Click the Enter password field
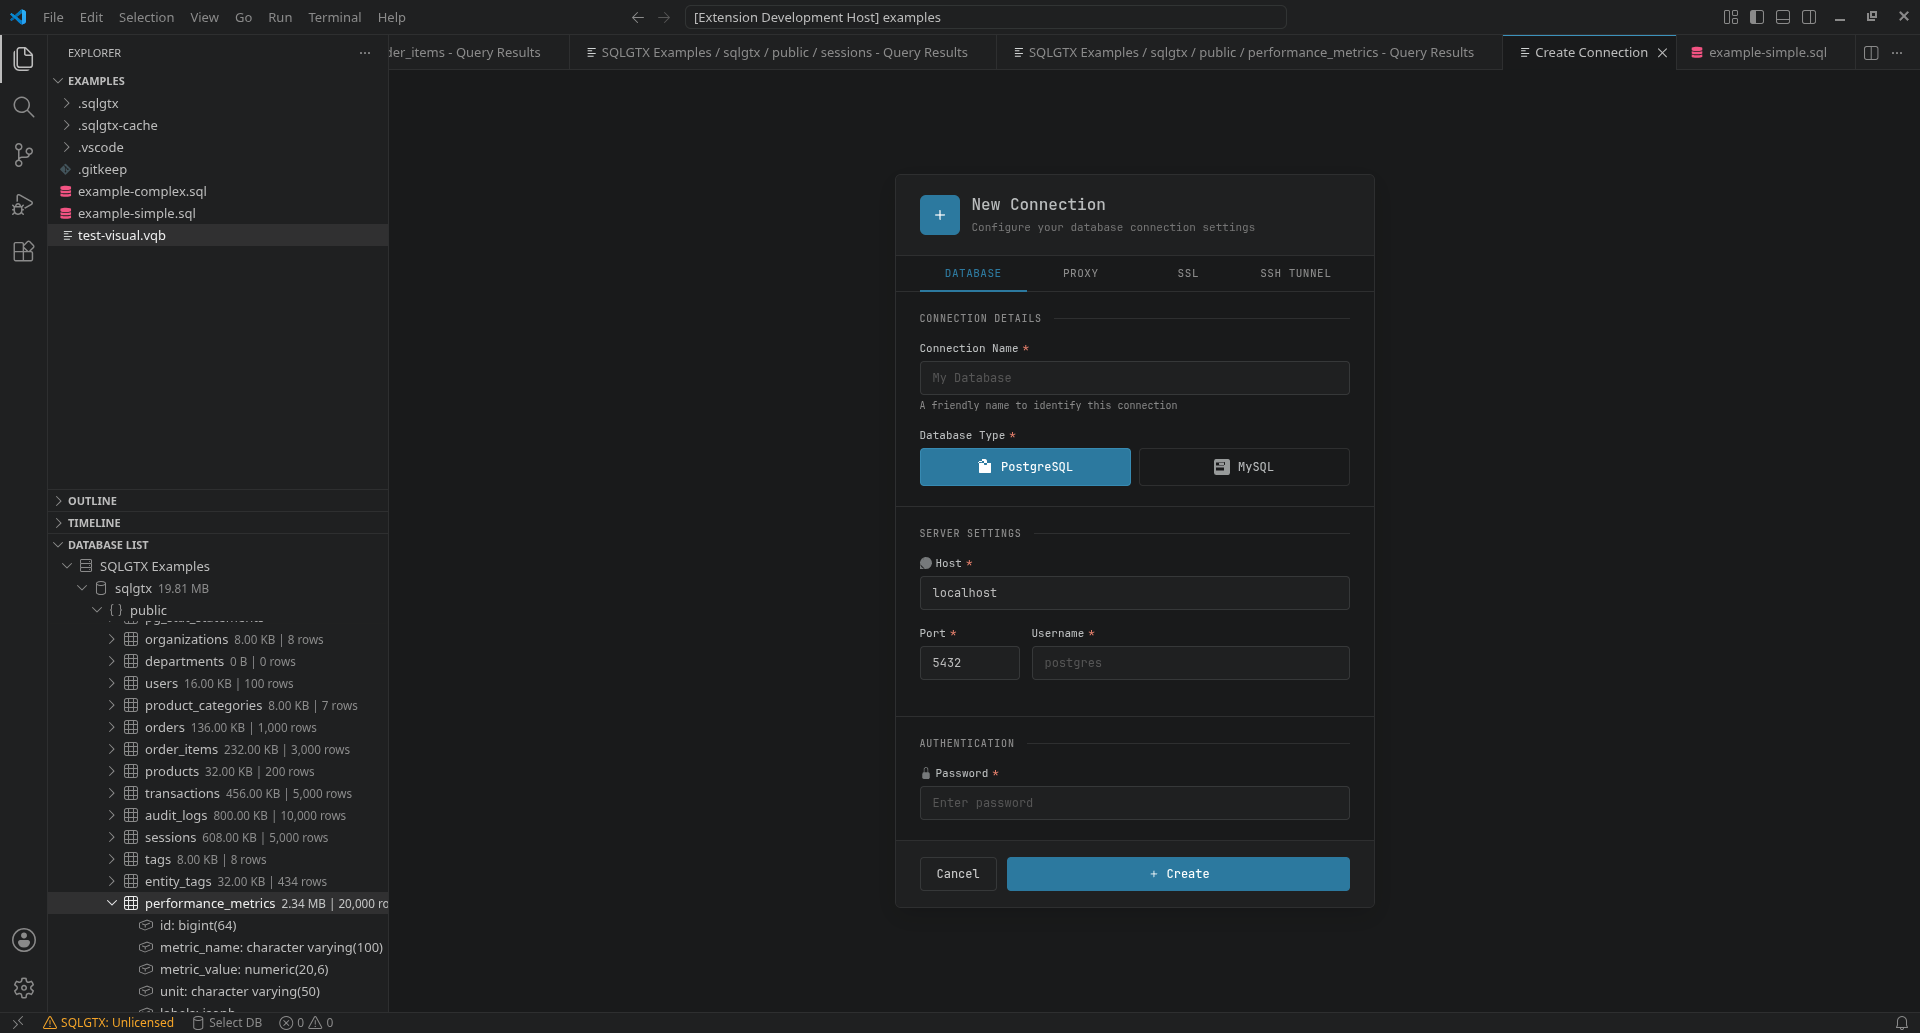The height and width of the screenshot is (1033, 1920). (1134, 803)
